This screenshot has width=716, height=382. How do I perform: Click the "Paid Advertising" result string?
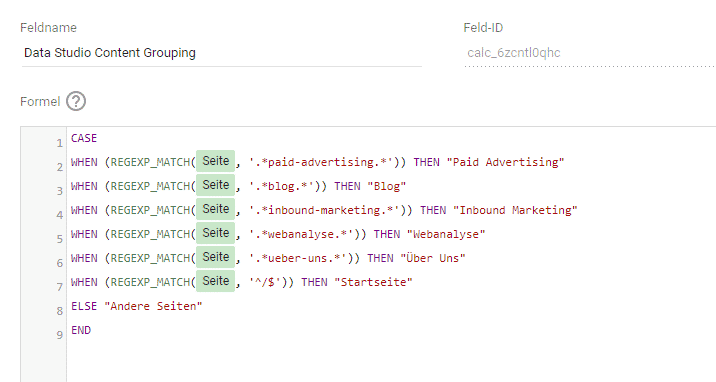tap(505, 162)
